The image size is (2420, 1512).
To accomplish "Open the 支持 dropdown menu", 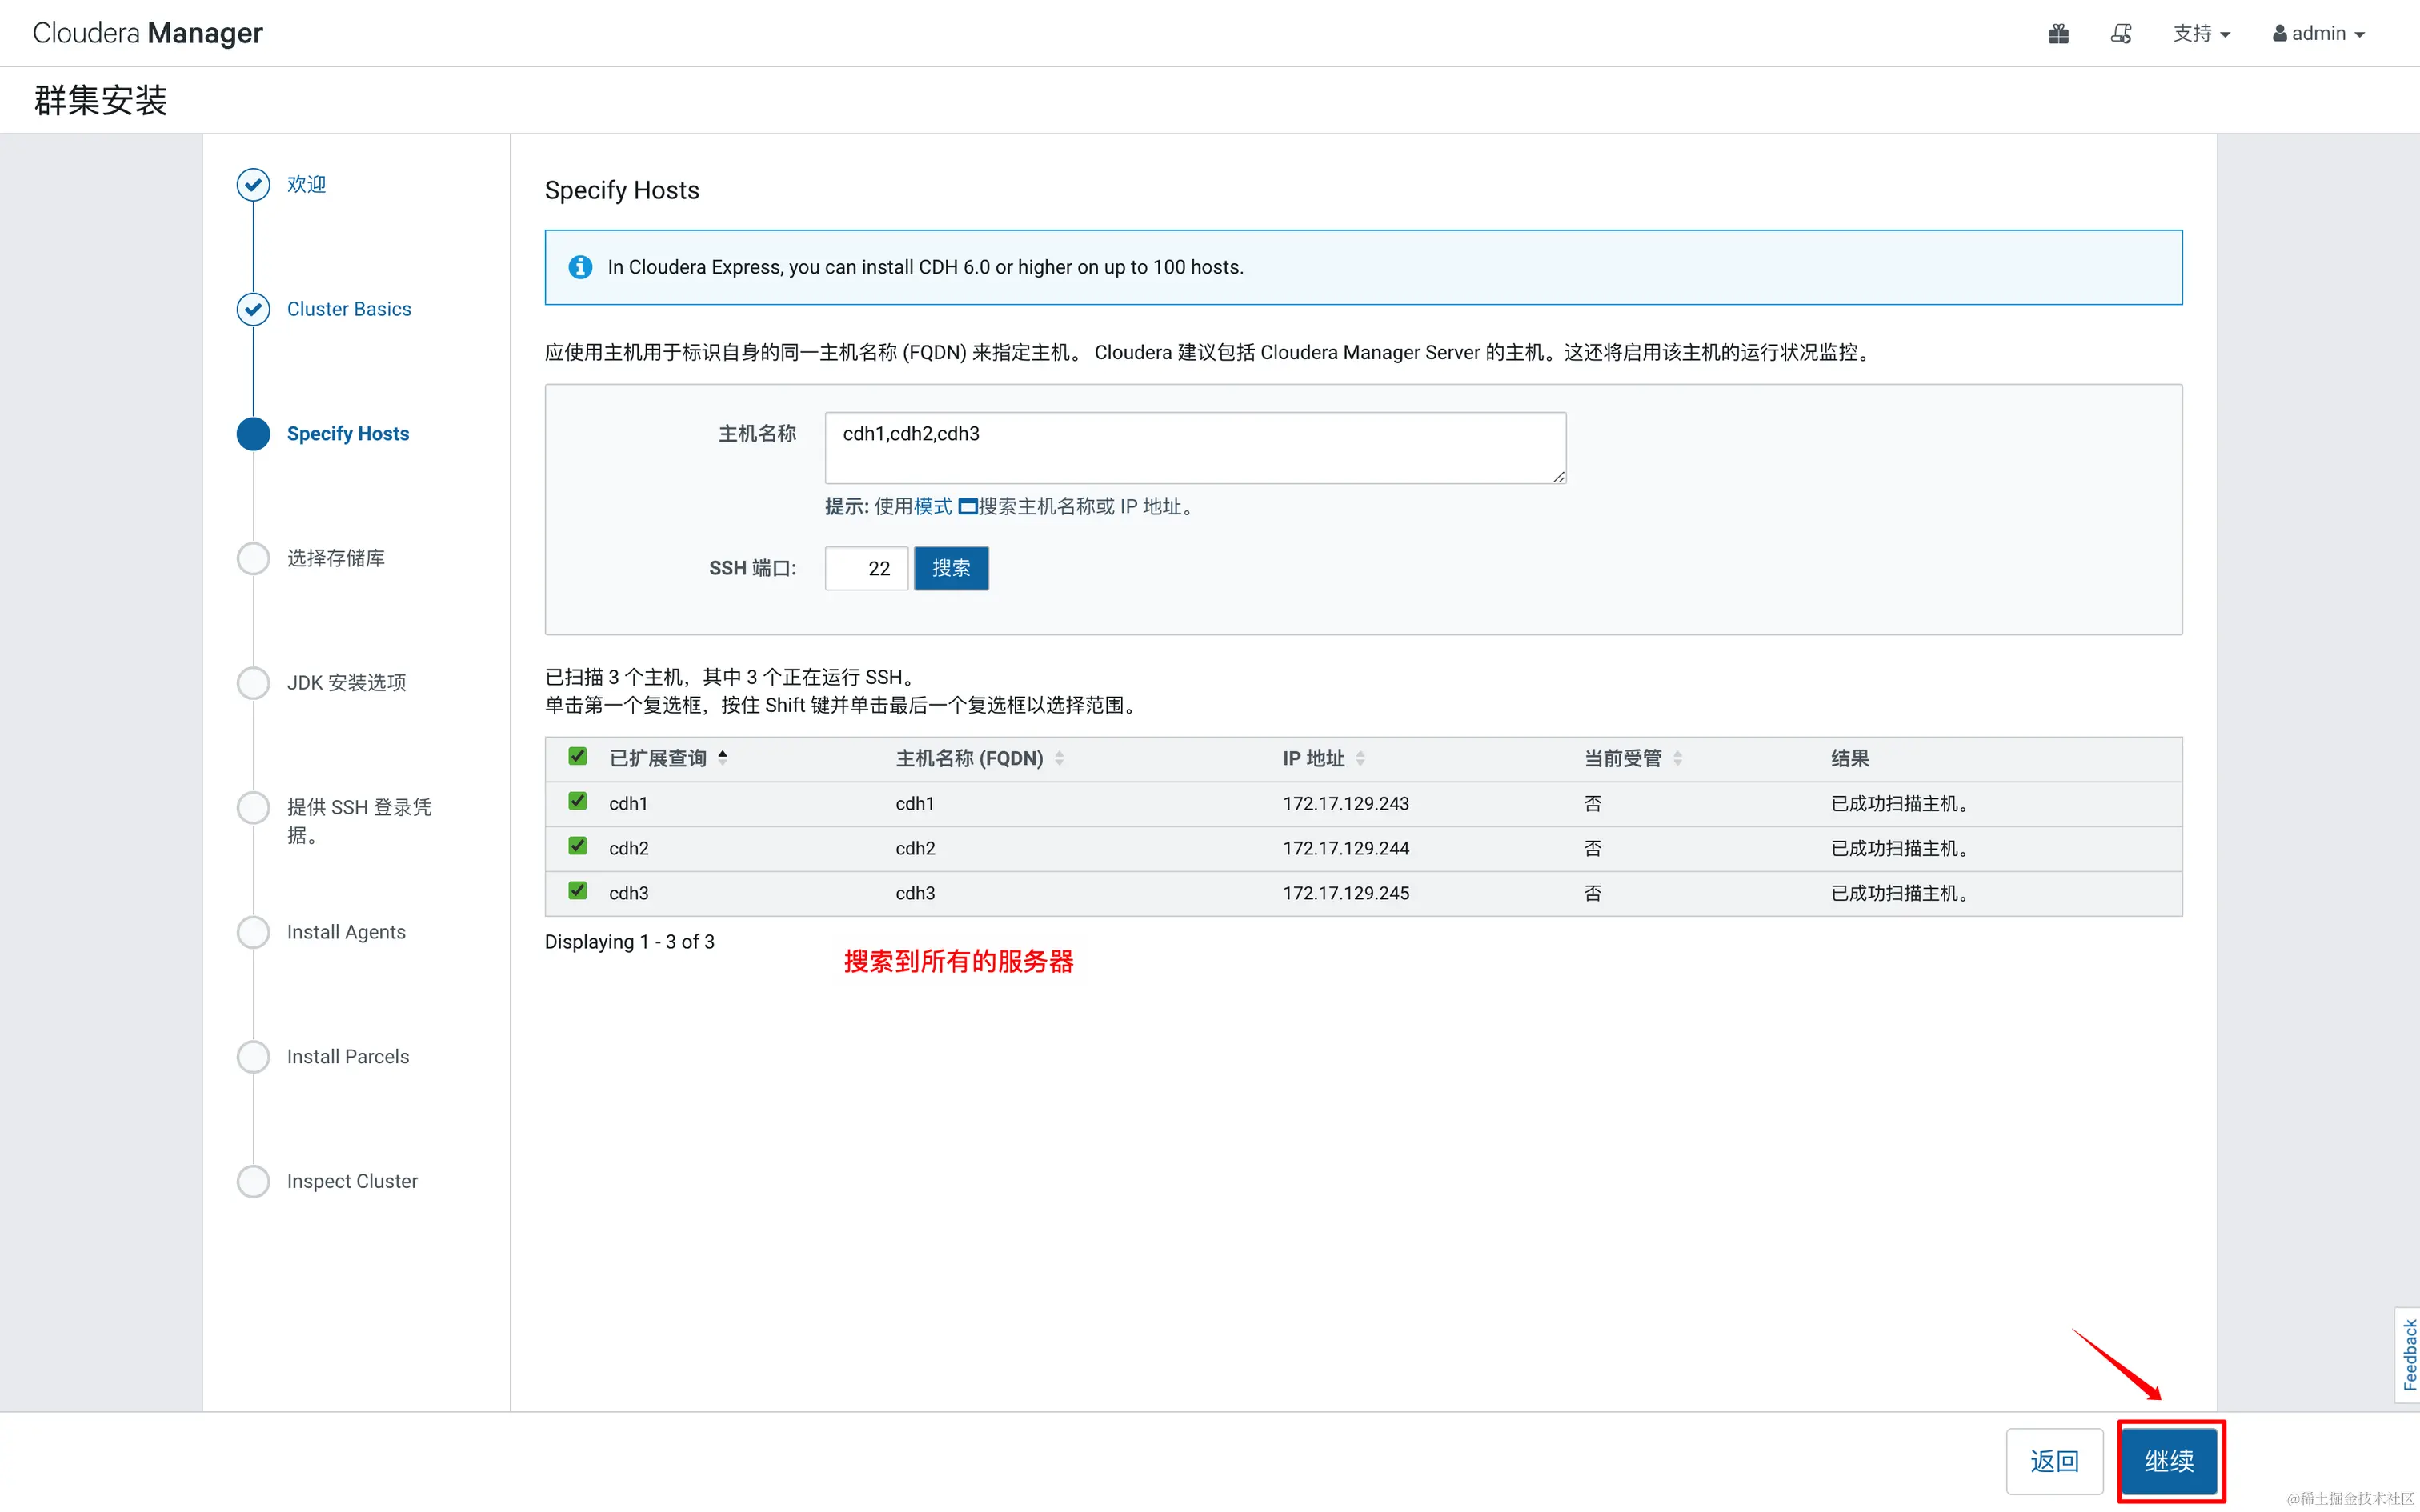I will [x=2202, y=34].
